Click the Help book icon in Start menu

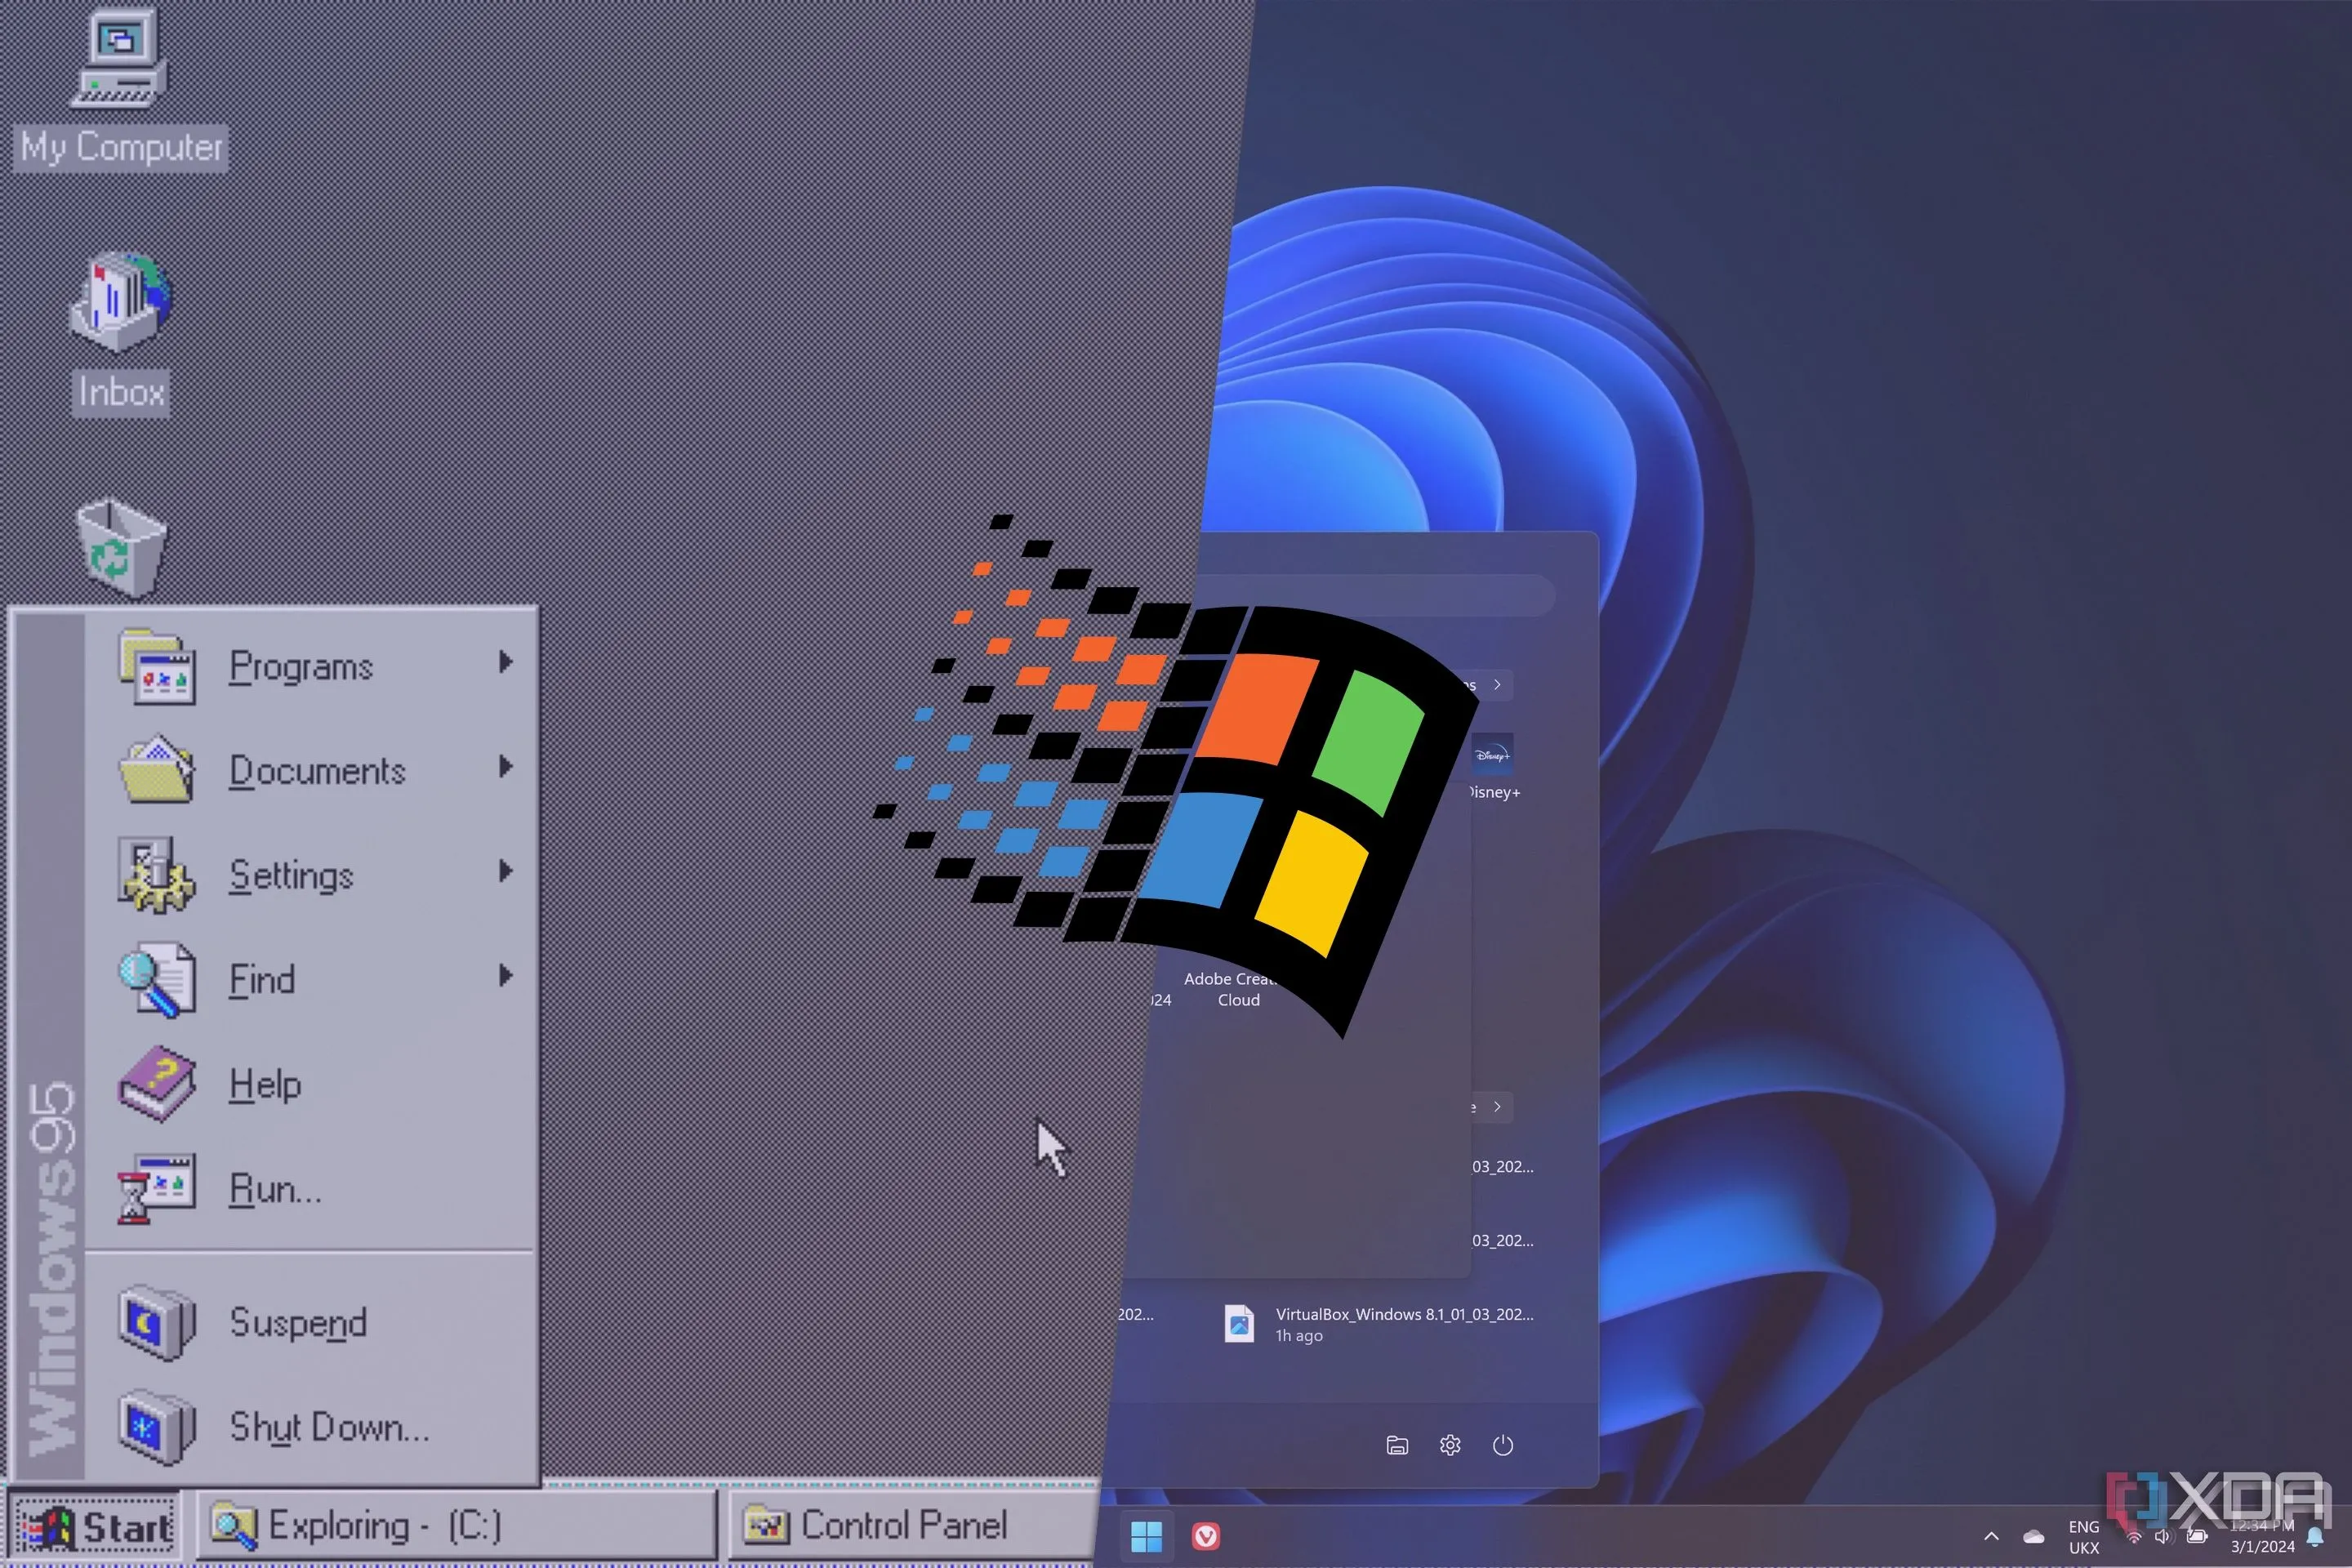pyautogui.click(x=156, y=1084)
